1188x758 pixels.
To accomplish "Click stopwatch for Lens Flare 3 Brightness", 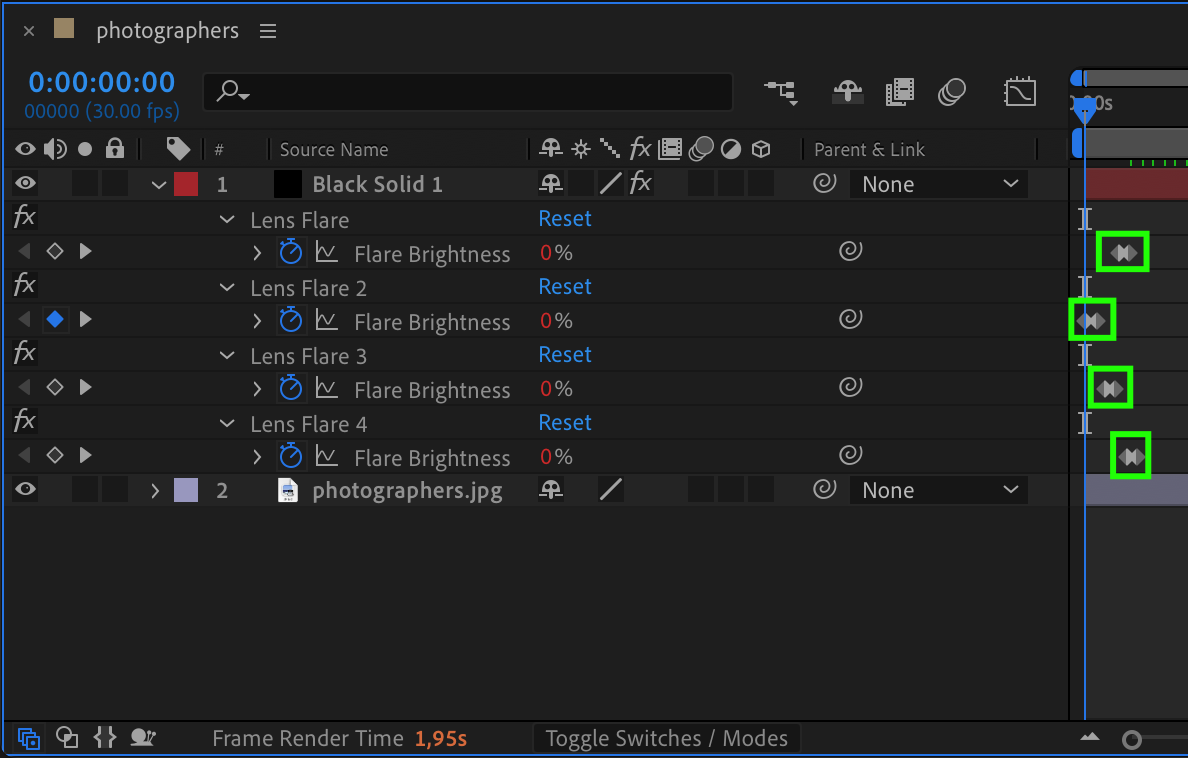I will click(x=290, y=388).
